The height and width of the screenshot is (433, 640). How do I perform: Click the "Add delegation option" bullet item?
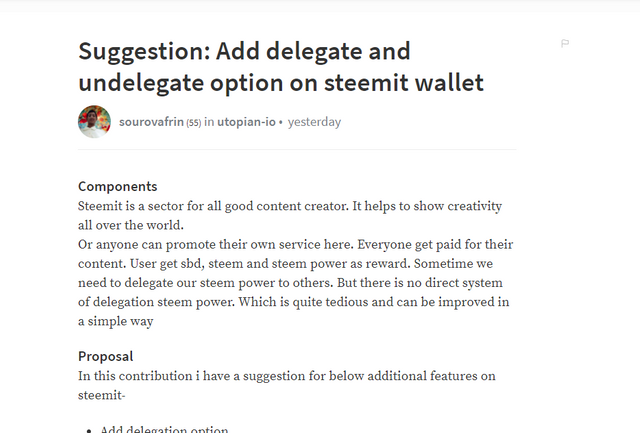(x=164, y=429)
